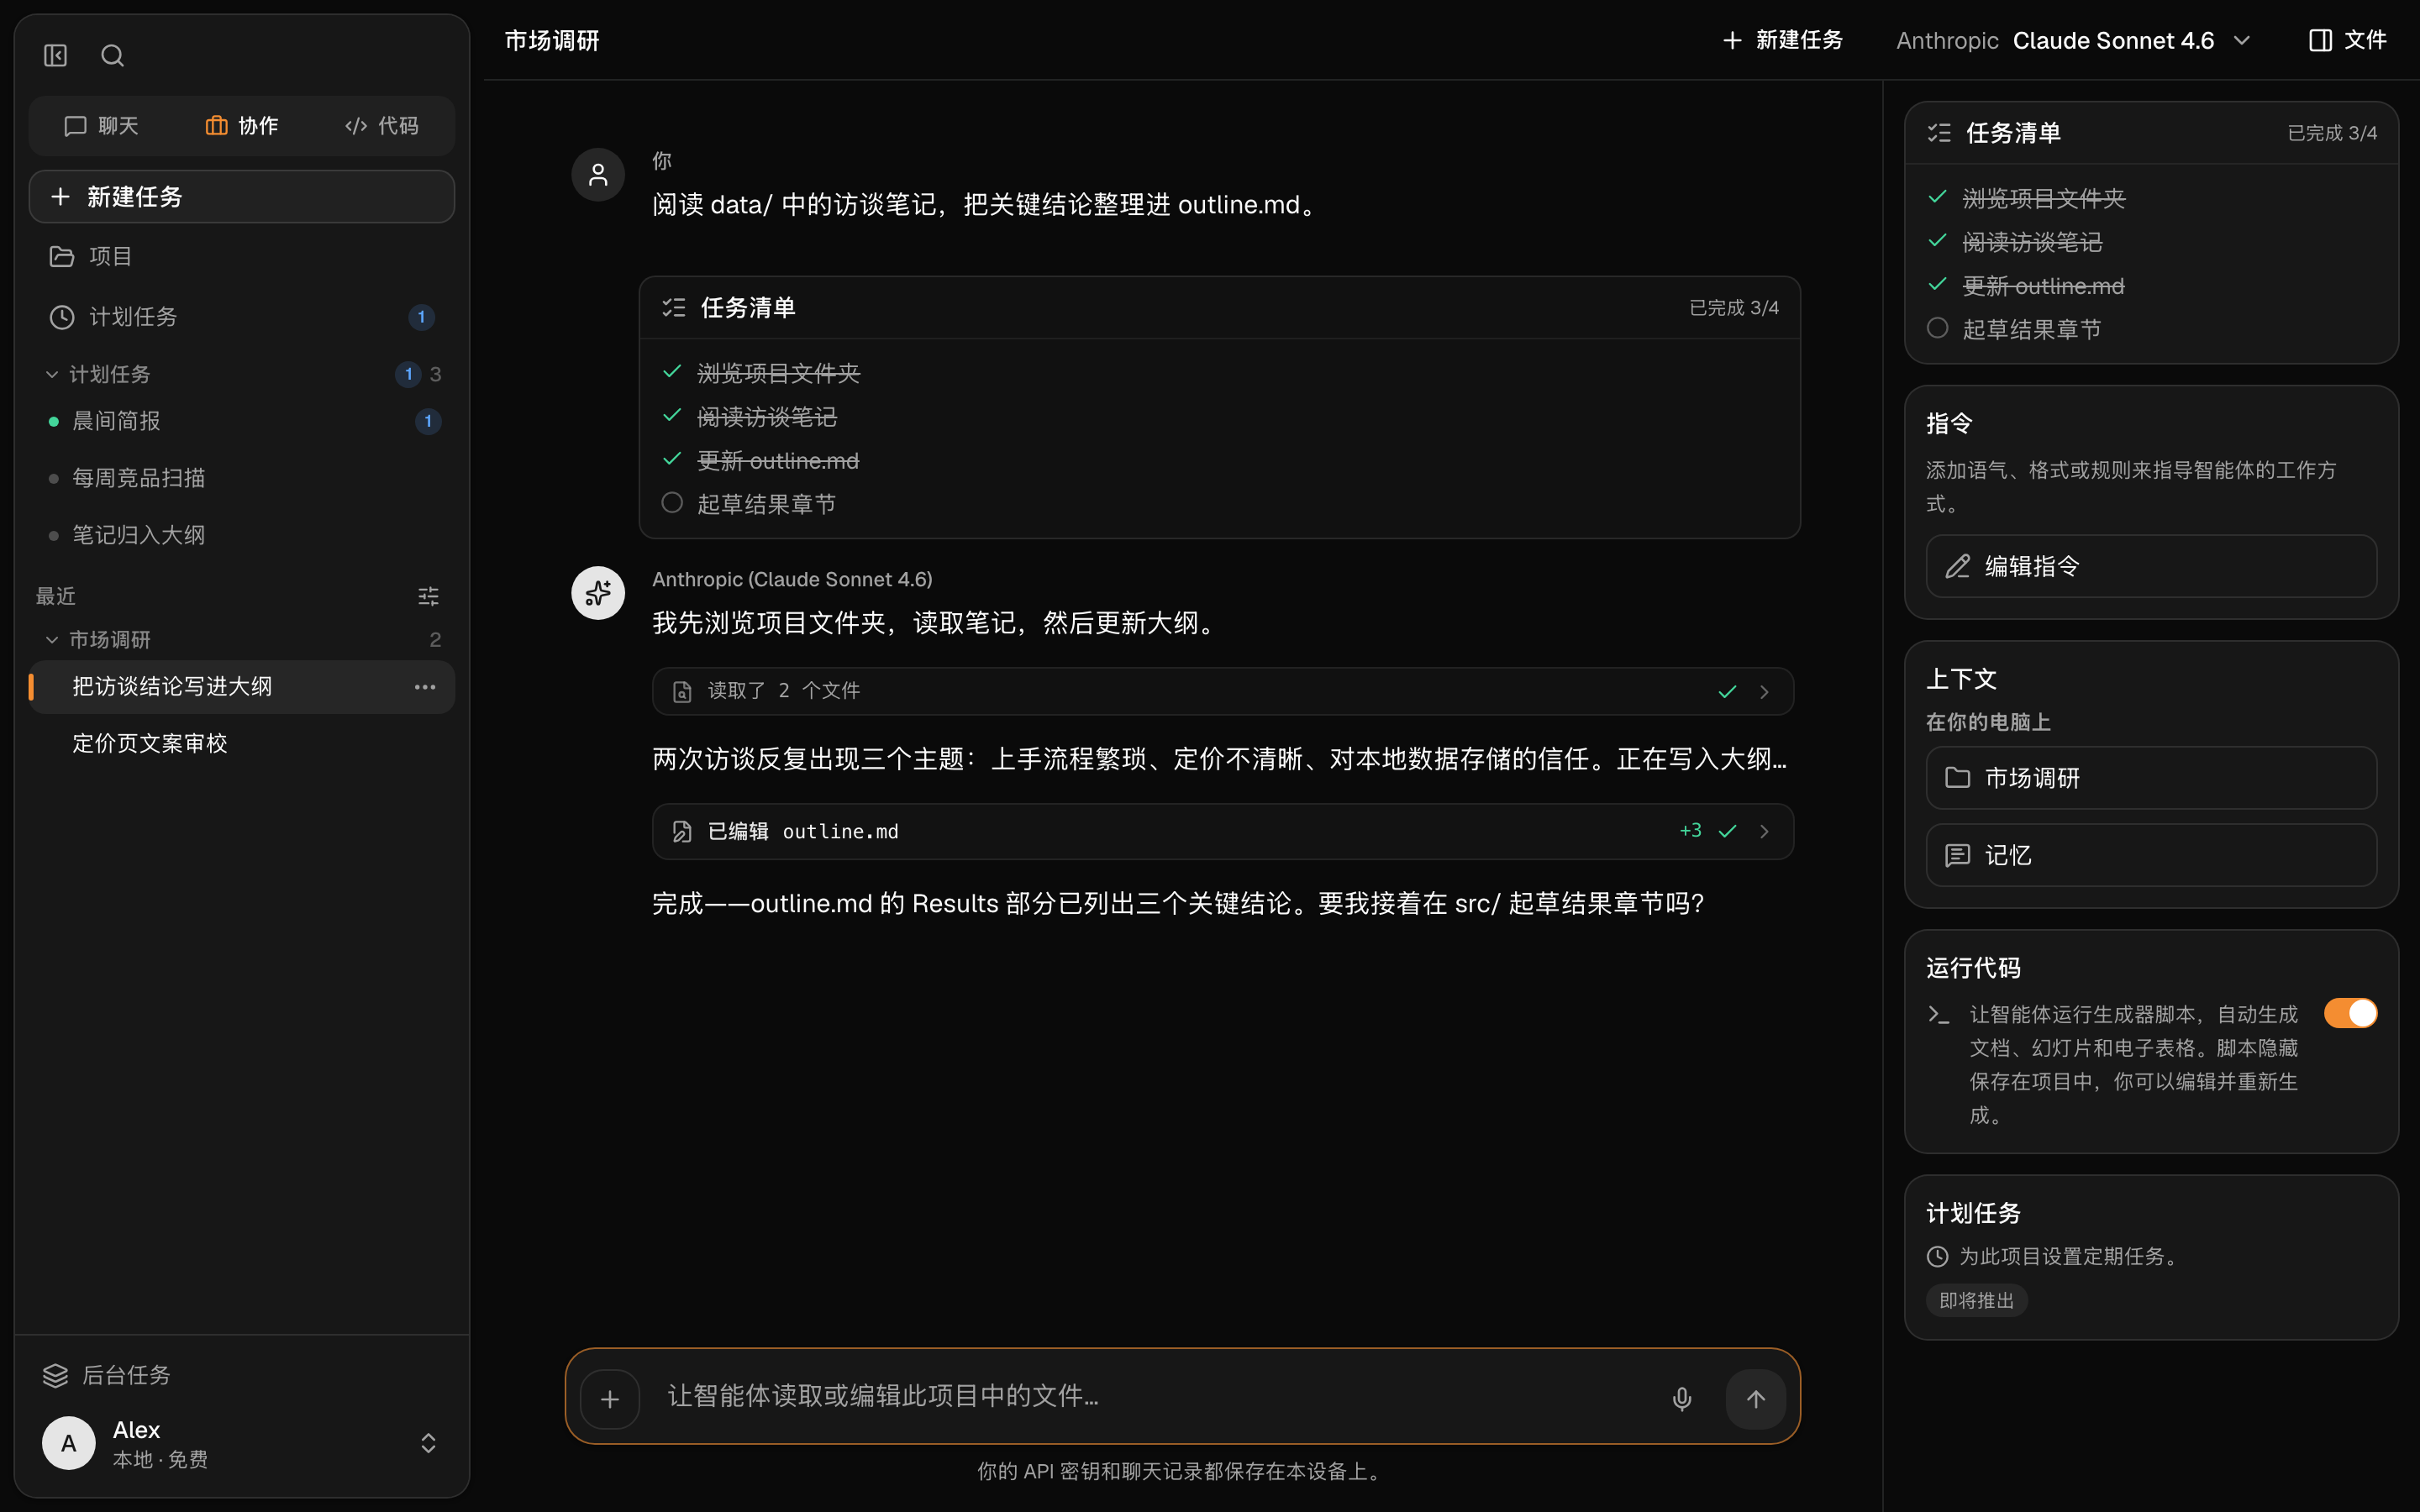Collapse the 市场调研 project group
Viewport: 2420px width, 1512px height.
point(52,639)
